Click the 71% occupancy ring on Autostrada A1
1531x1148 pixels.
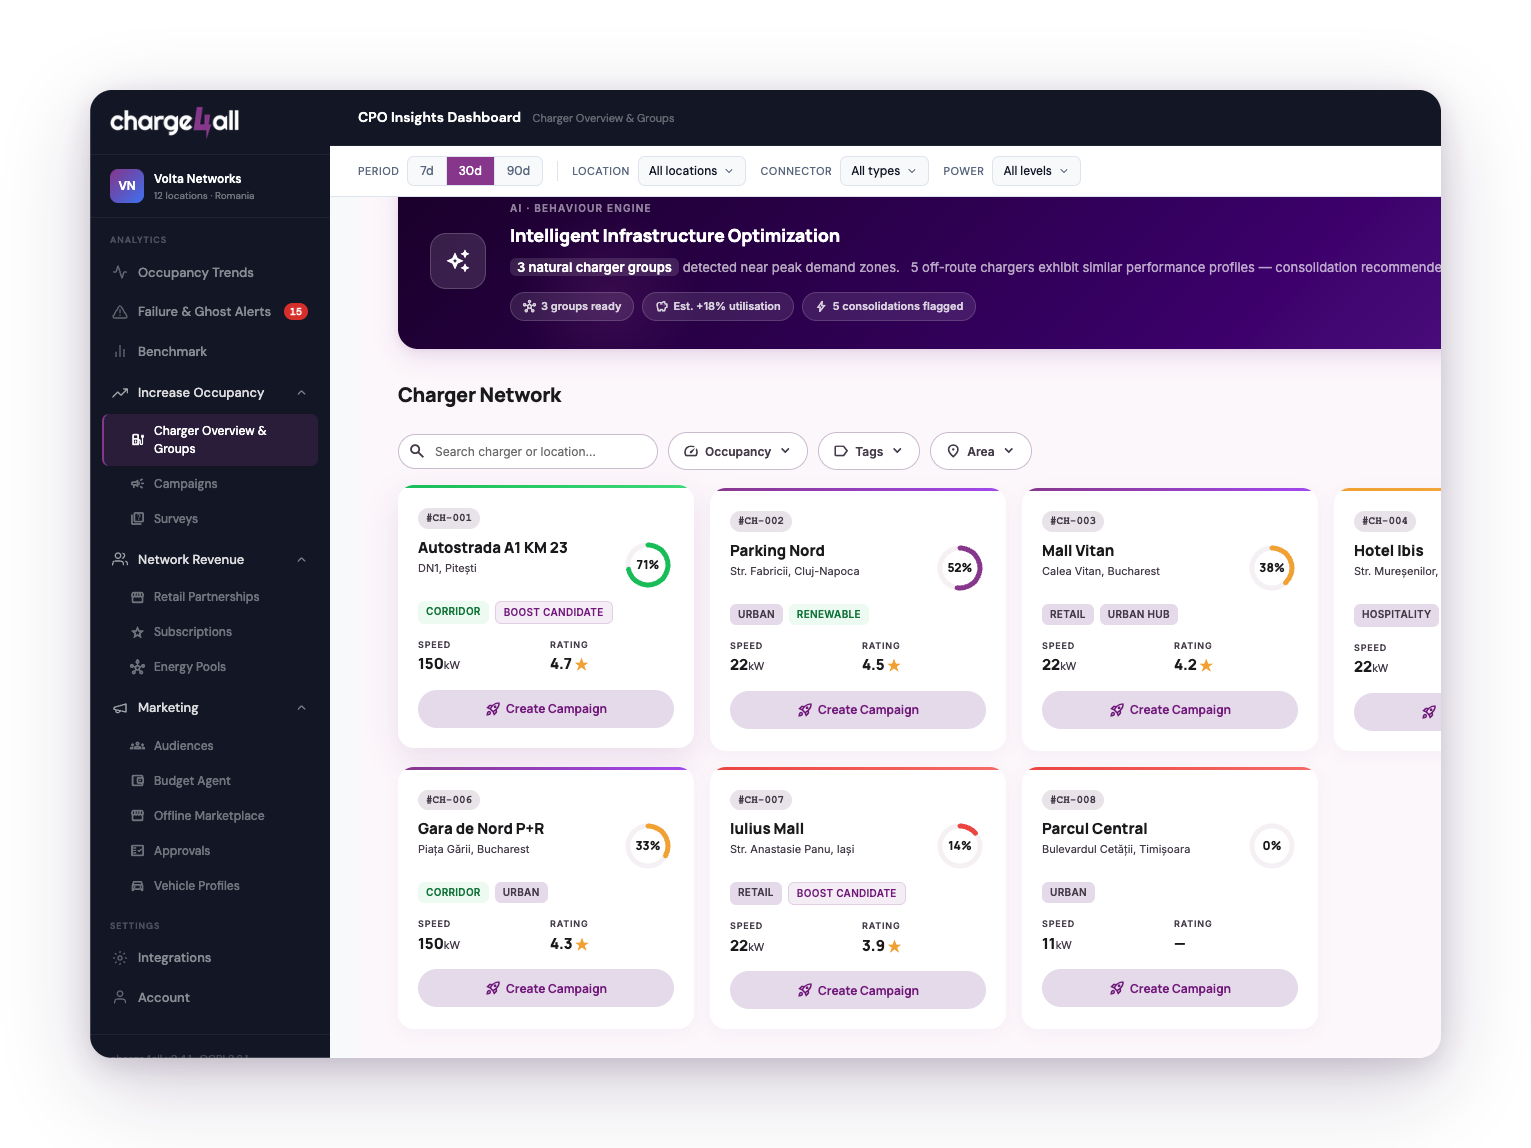(x=648, y=565)
